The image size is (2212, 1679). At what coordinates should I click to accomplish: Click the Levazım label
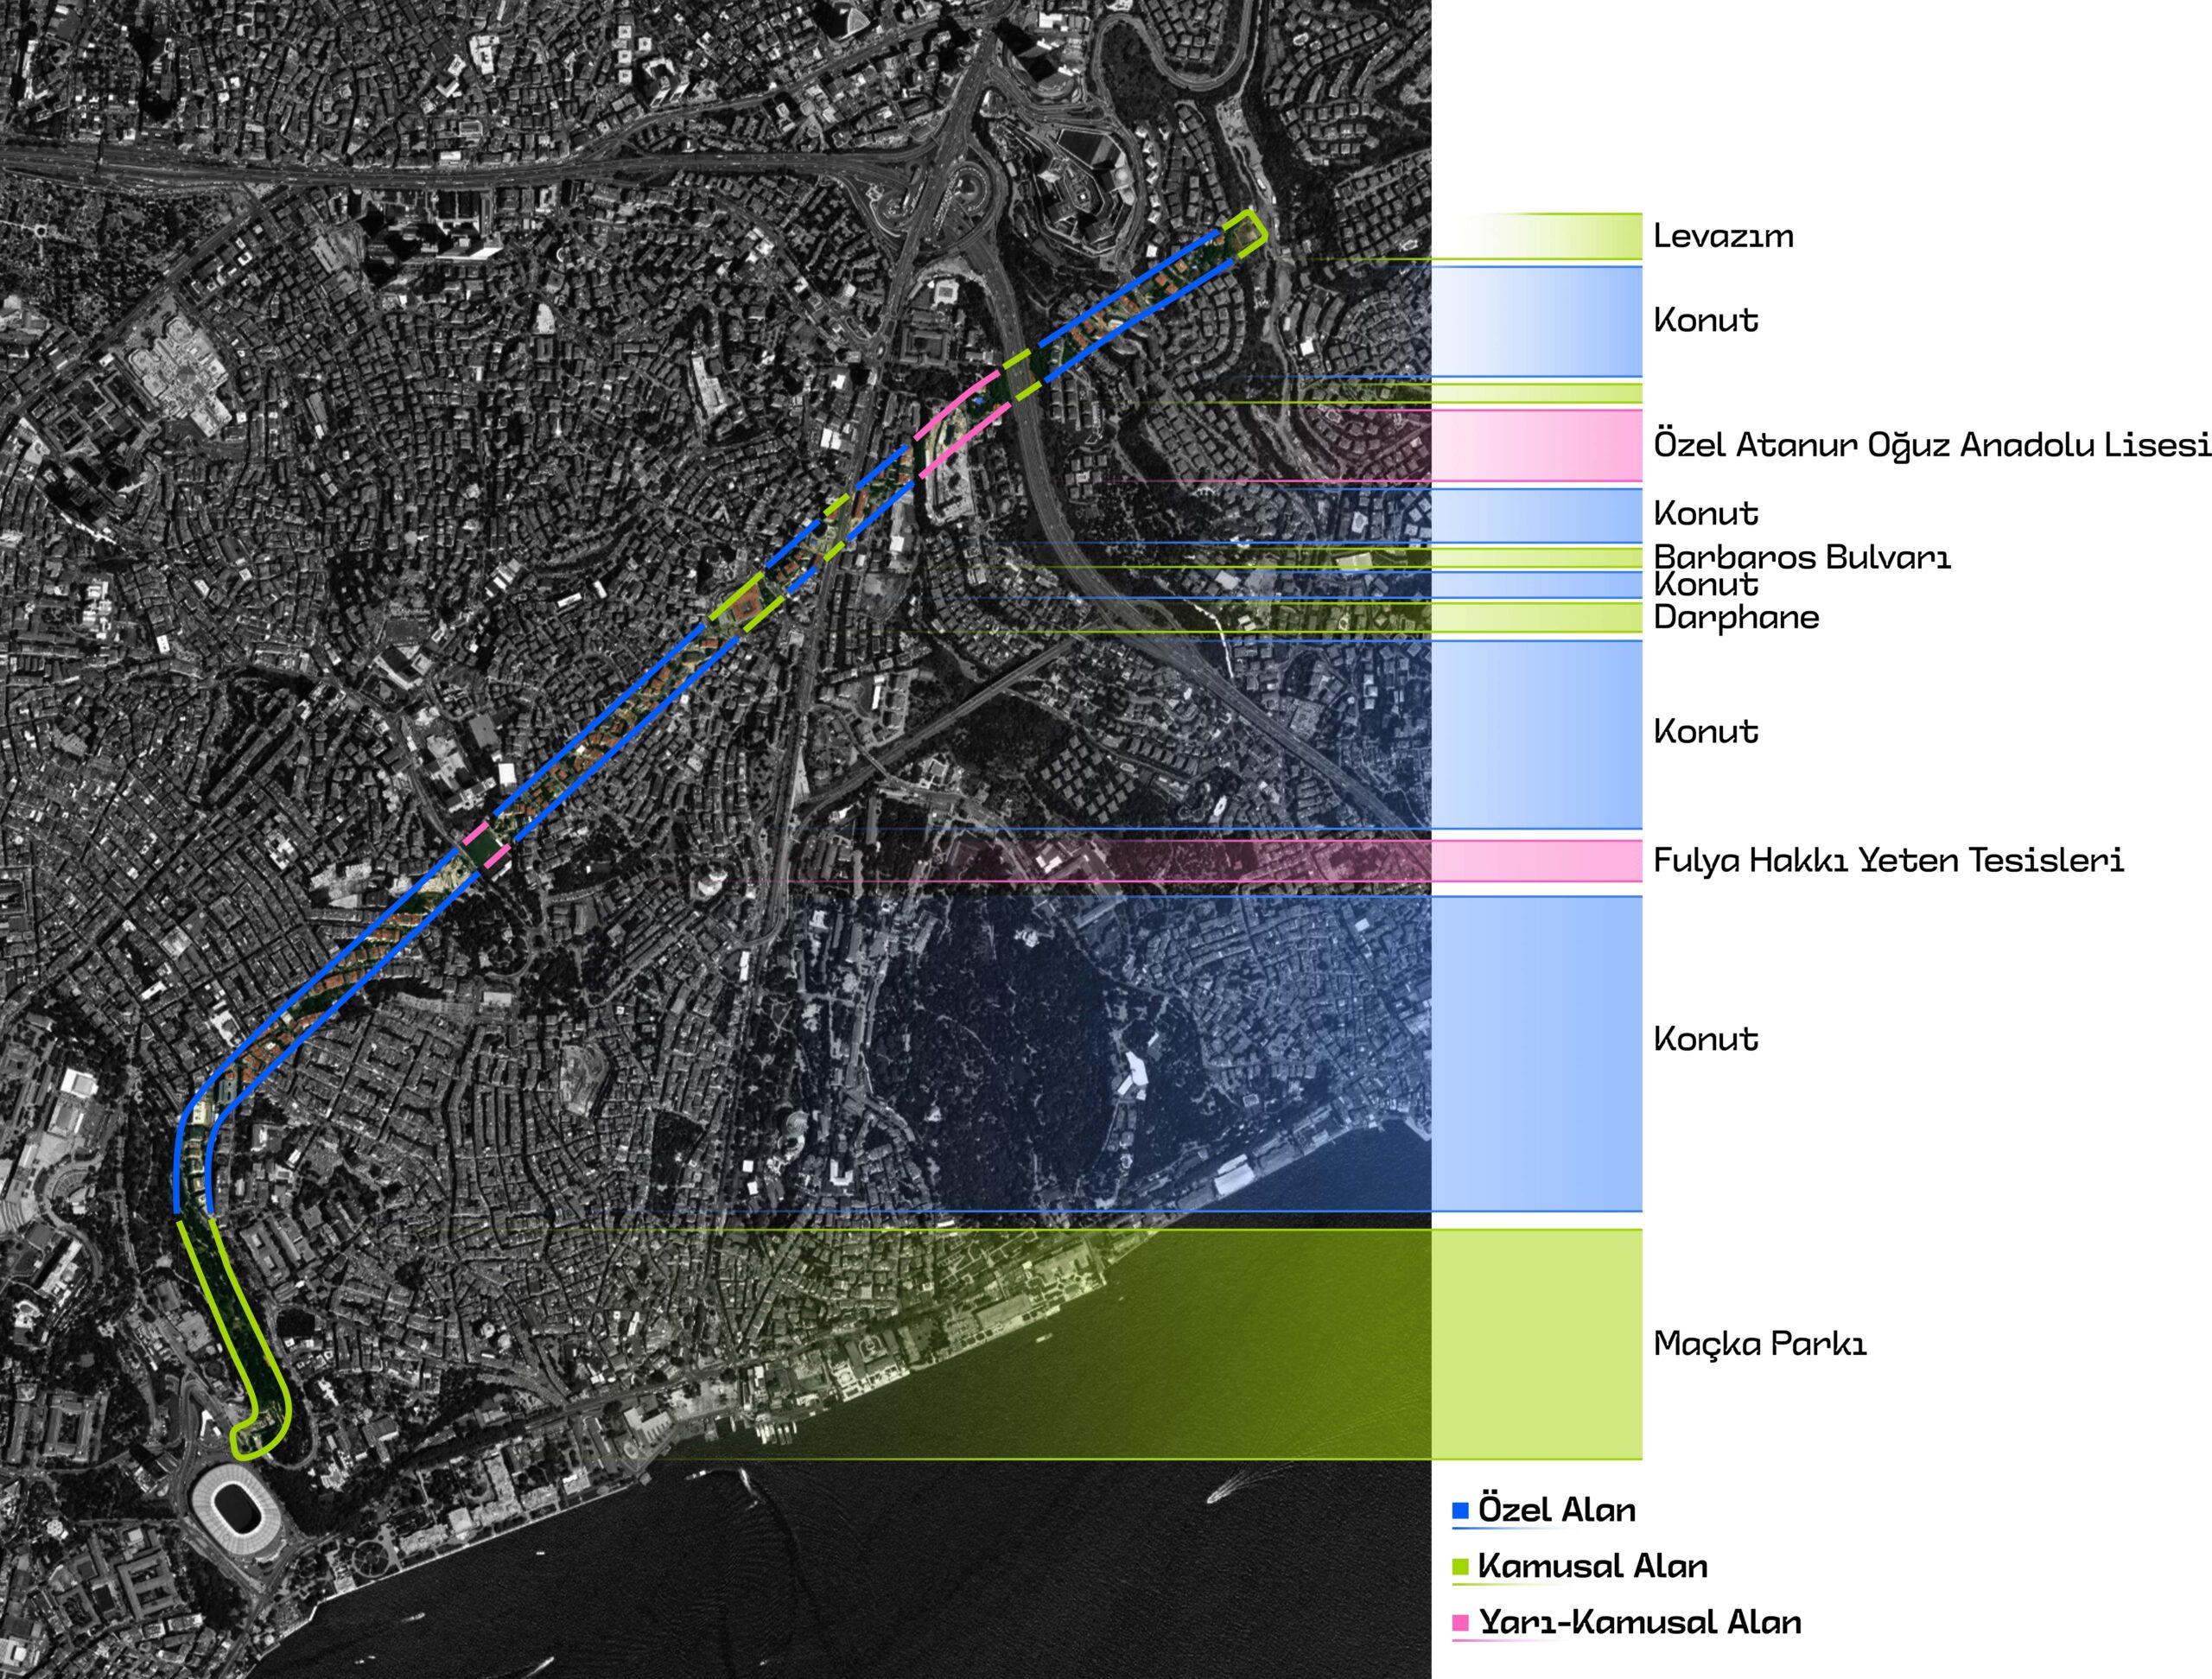click(x=1723, y=236)
